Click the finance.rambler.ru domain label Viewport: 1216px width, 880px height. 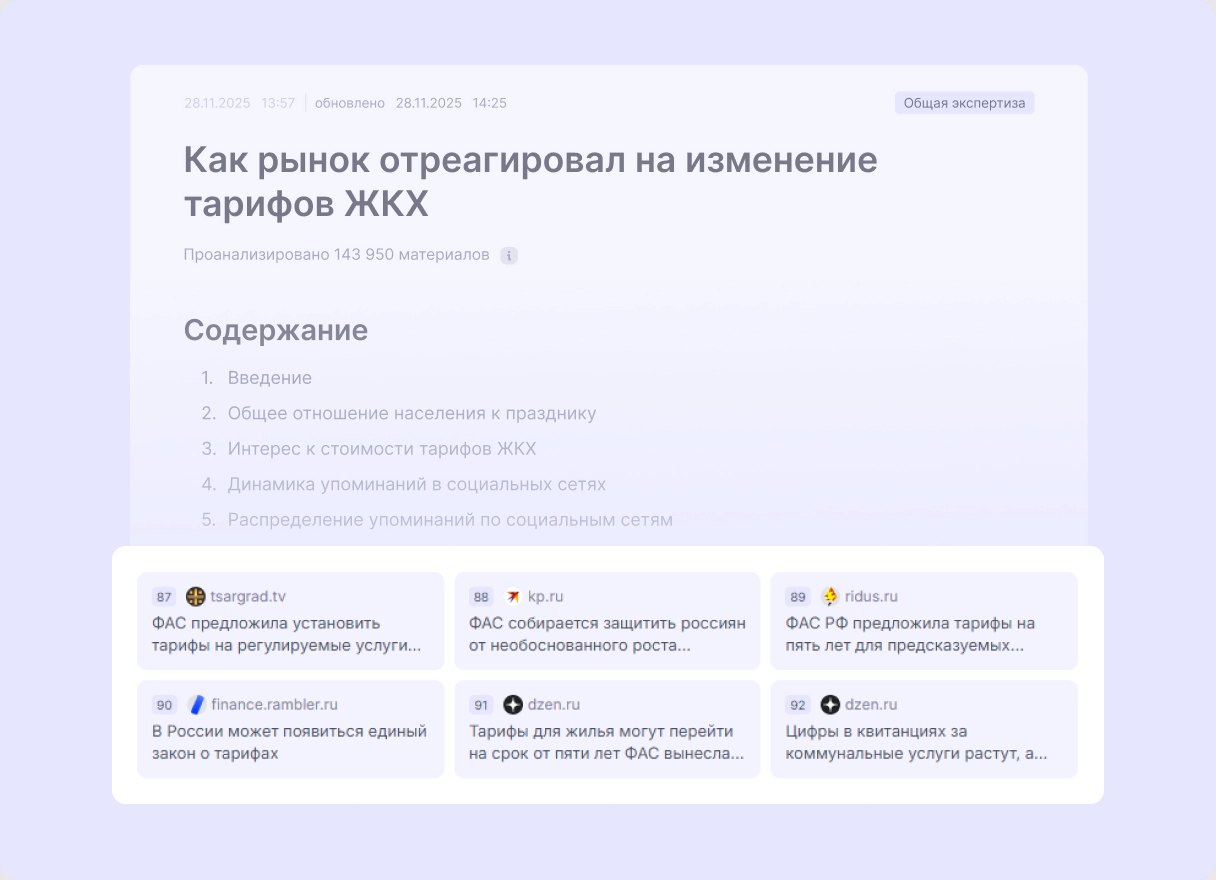[275, 705]
